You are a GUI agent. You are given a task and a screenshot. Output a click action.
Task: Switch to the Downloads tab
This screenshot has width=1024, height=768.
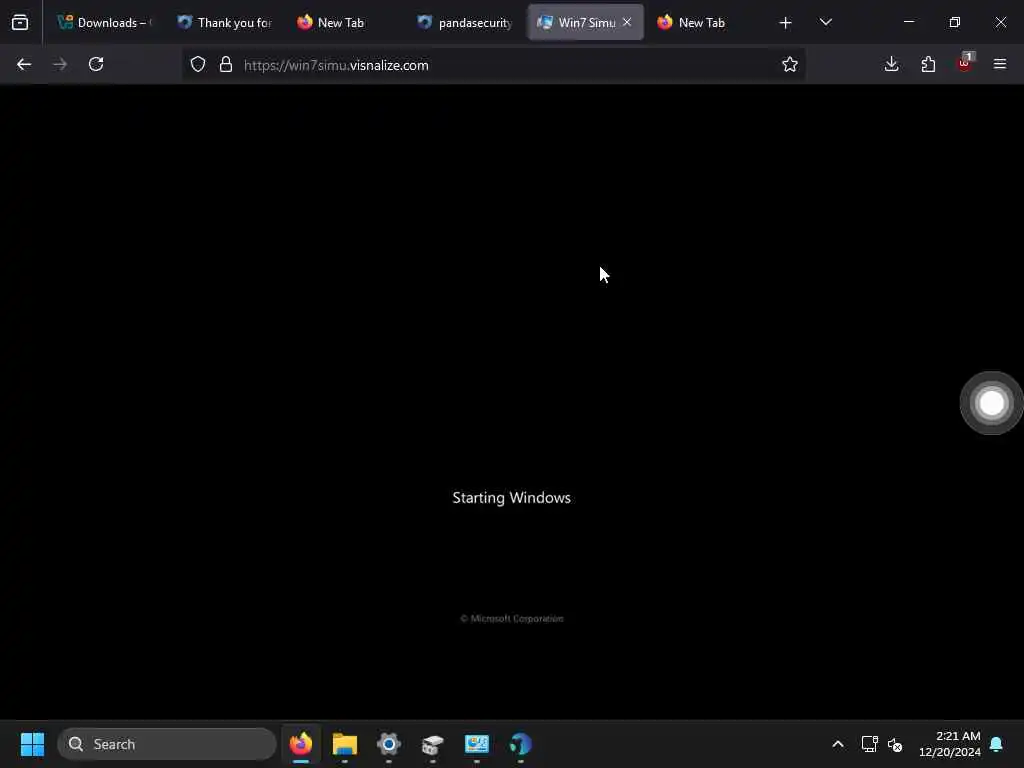tap(104, 22)
